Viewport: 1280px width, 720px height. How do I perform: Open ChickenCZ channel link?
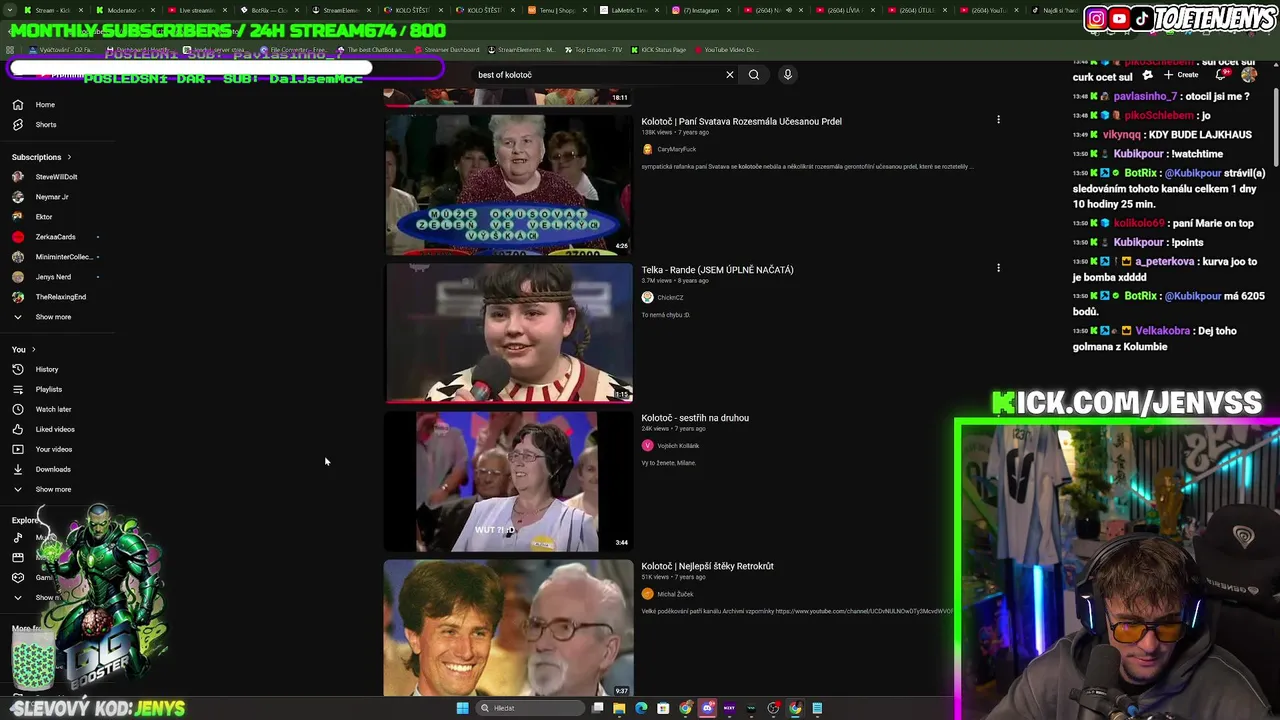coord(670,297)
